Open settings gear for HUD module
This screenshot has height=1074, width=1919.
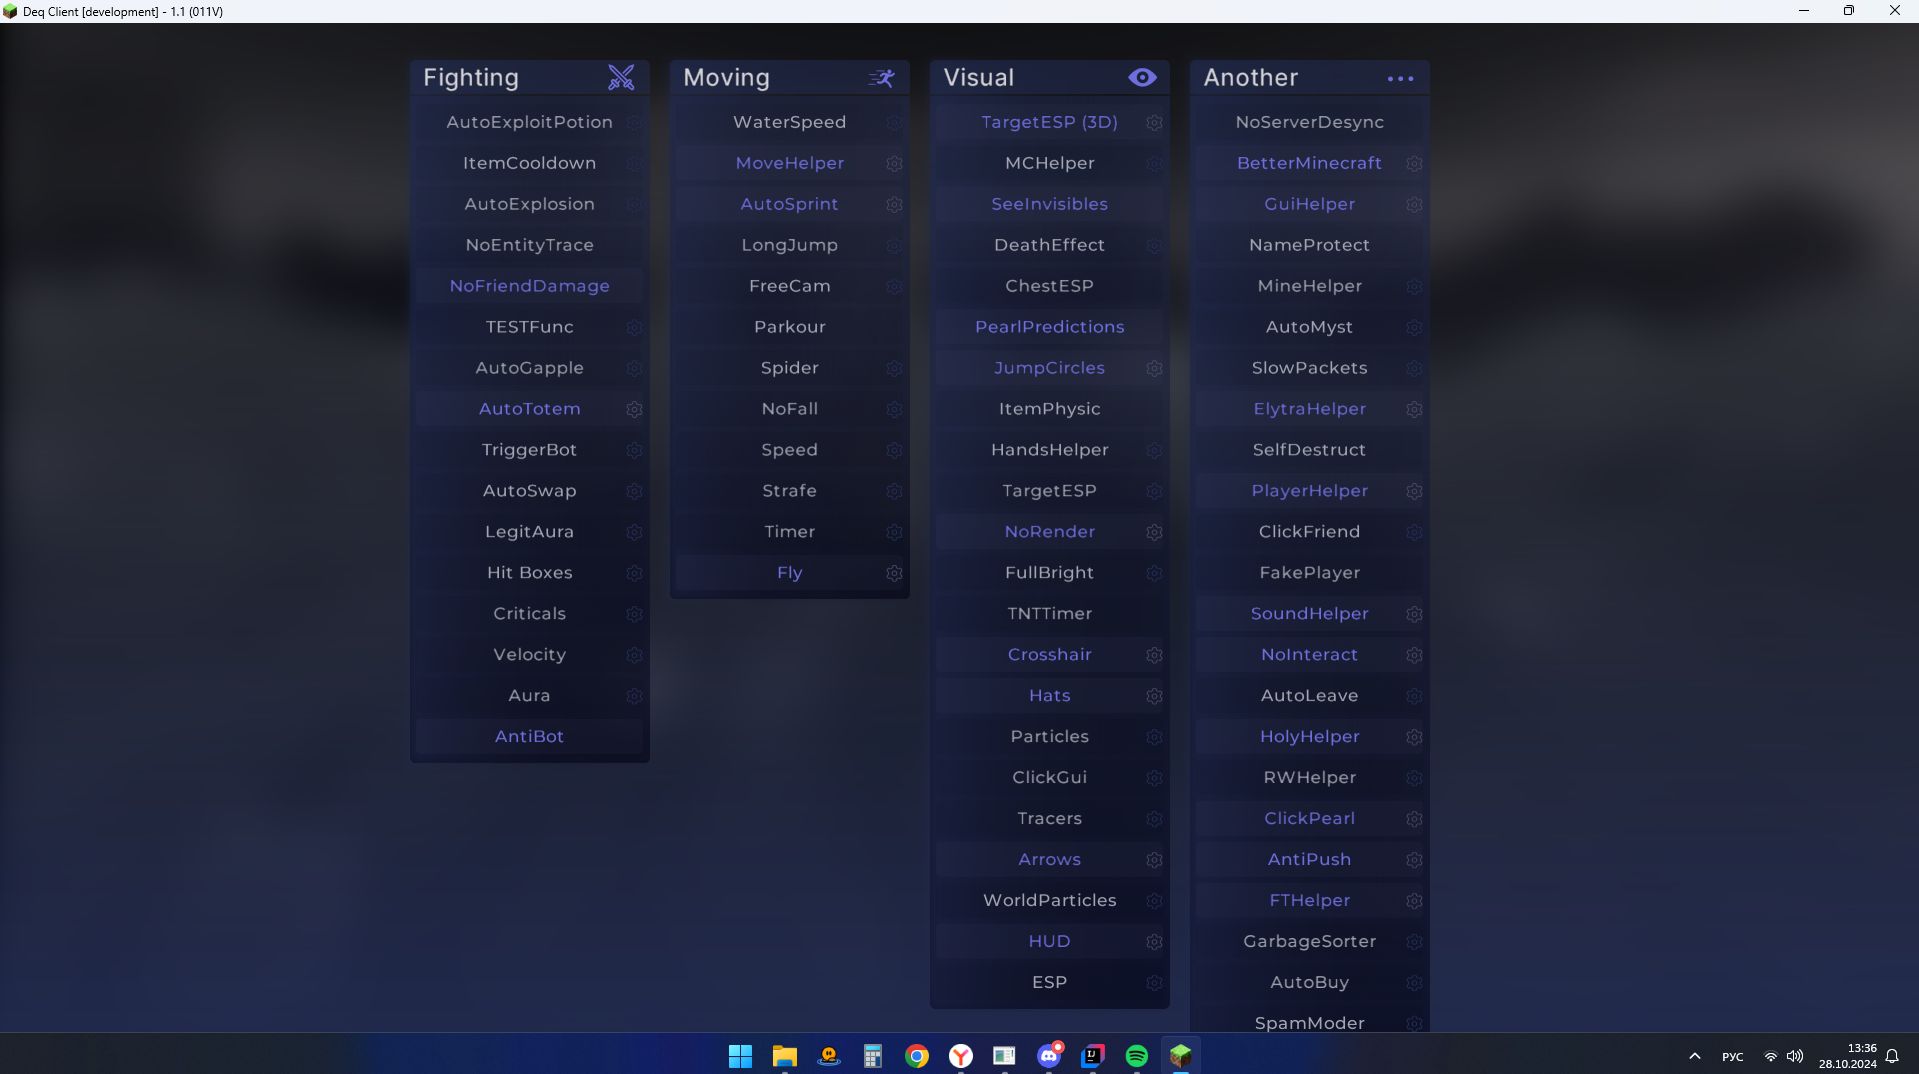click(1154, 942)
